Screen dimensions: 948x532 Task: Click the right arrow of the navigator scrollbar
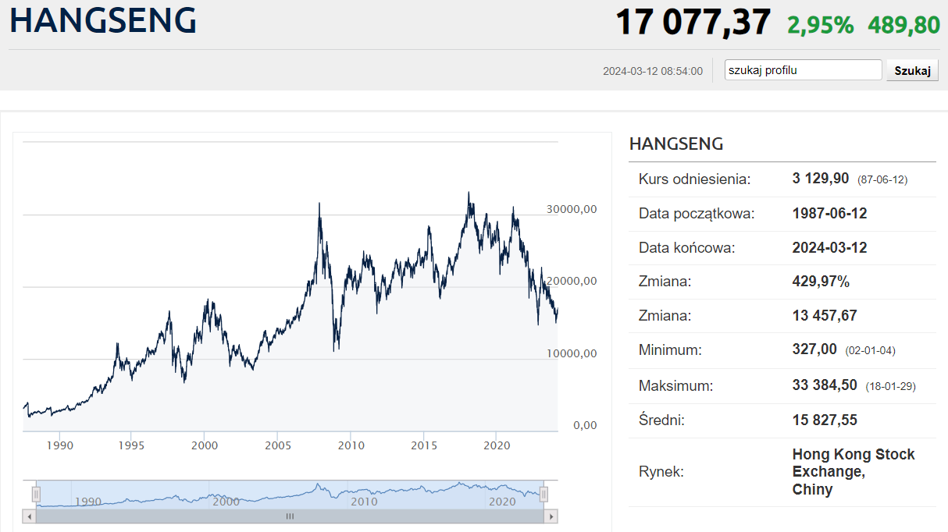pyautogui.click(x=551, y=517)
